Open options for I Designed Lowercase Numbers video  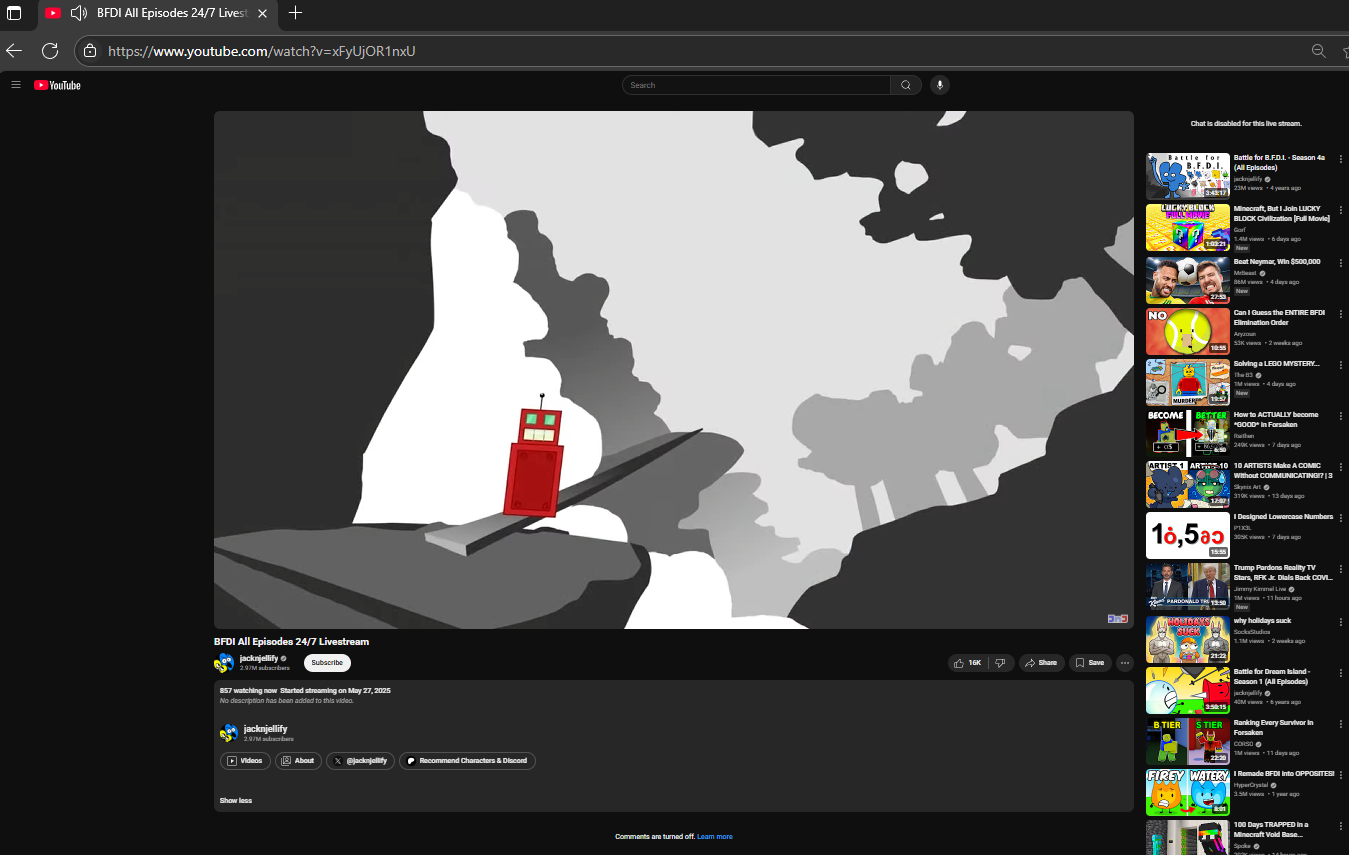[x=1341, y=517]
